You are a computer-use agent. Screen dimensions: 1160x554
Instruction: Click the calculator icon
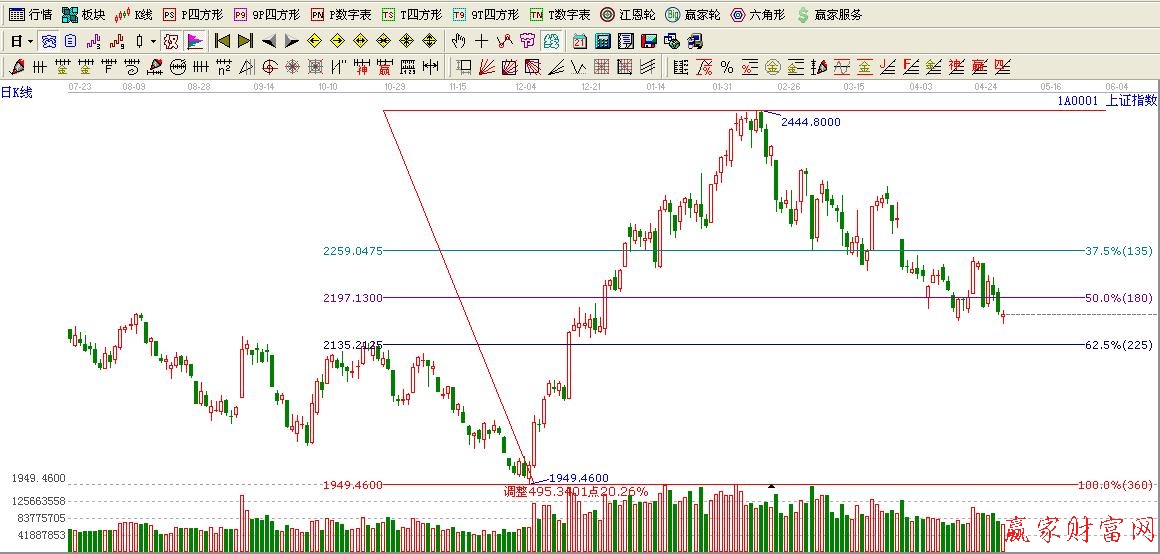click(603, 41)
